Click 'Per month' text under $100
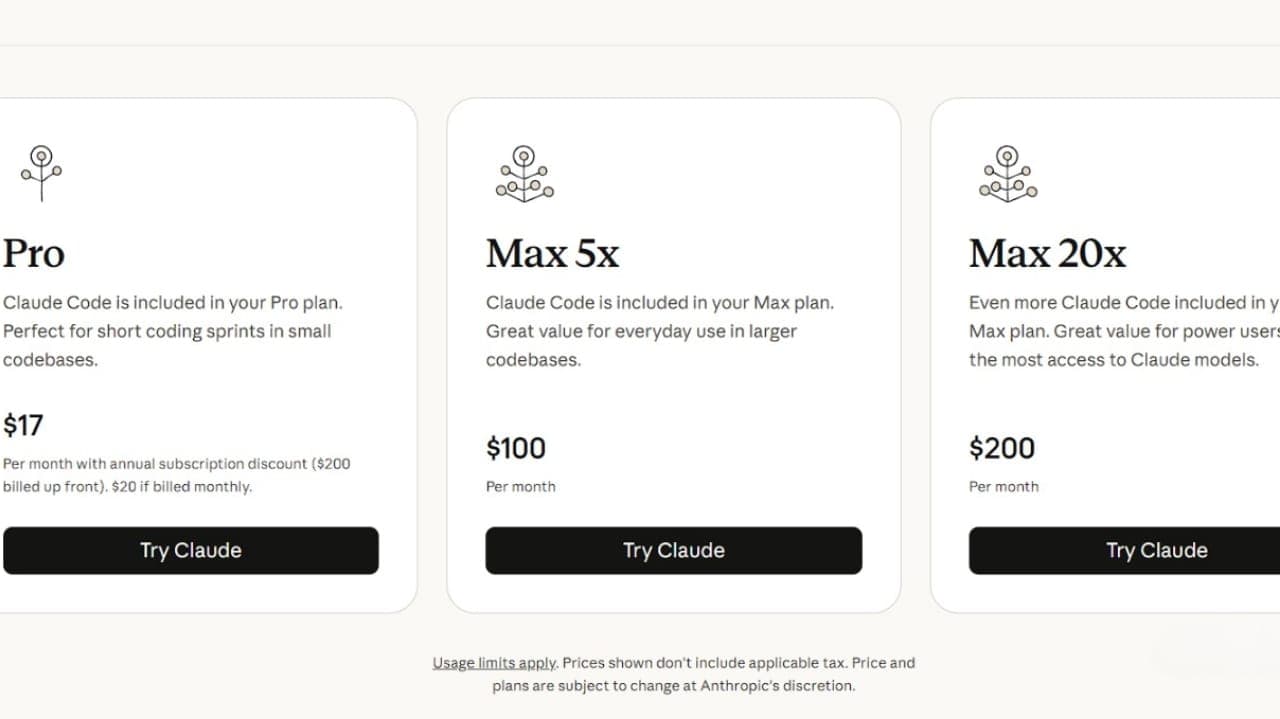The height and width of the screenshot is (719, 1280). (x=521, y=487)
